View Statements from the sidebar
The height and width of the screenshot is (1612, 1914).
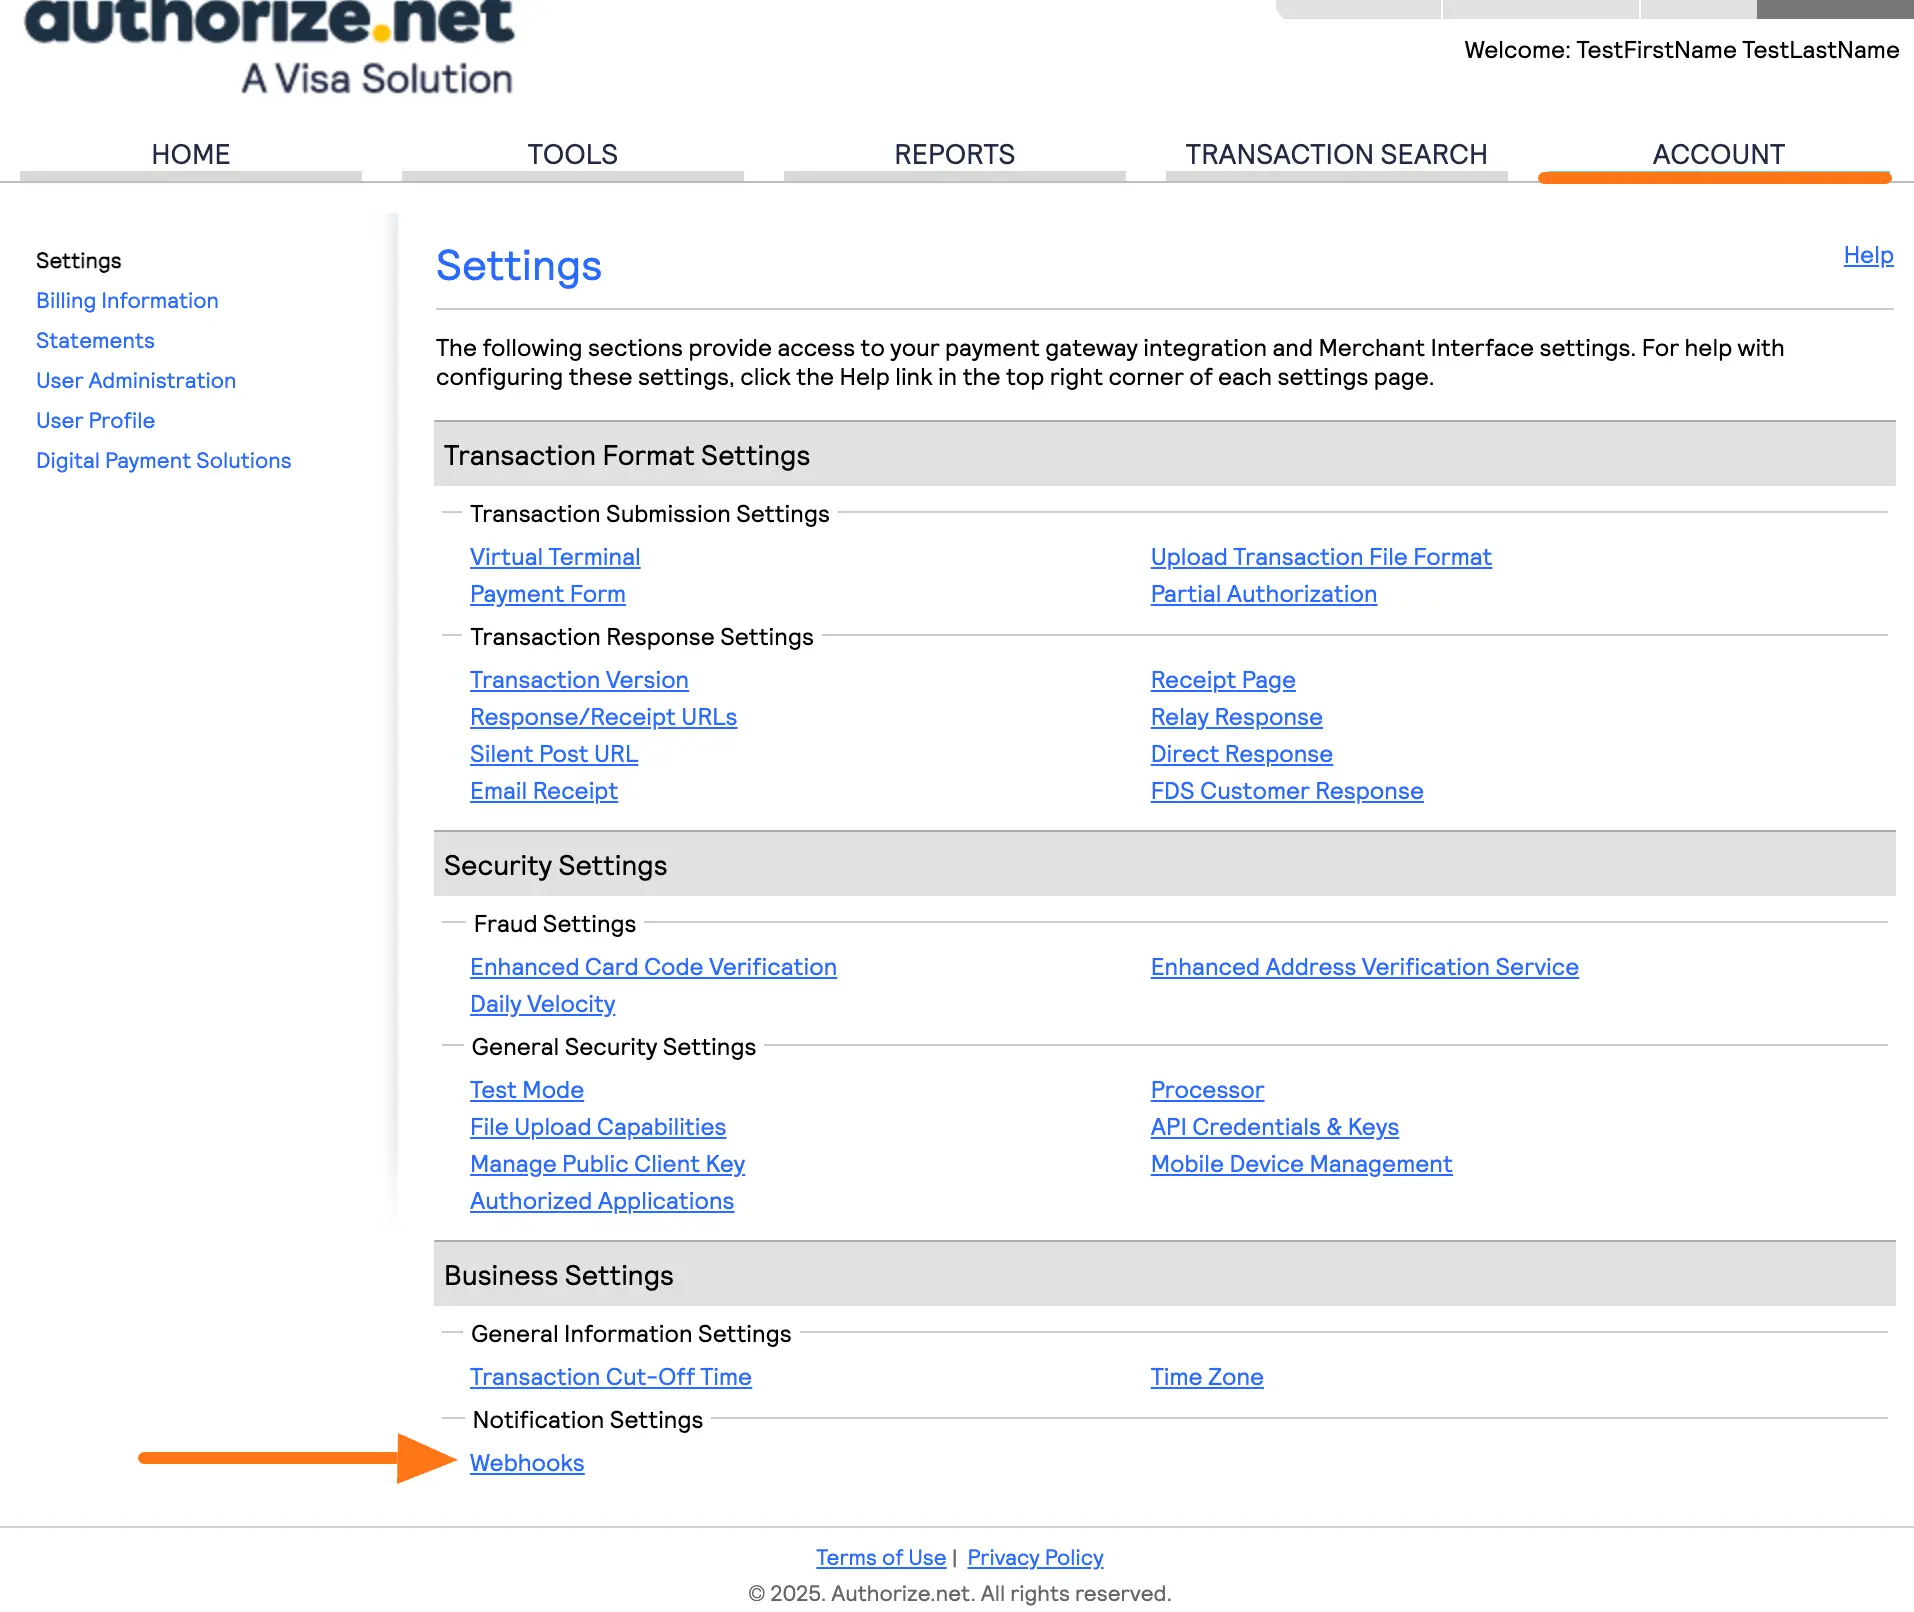tap(95, 340)
